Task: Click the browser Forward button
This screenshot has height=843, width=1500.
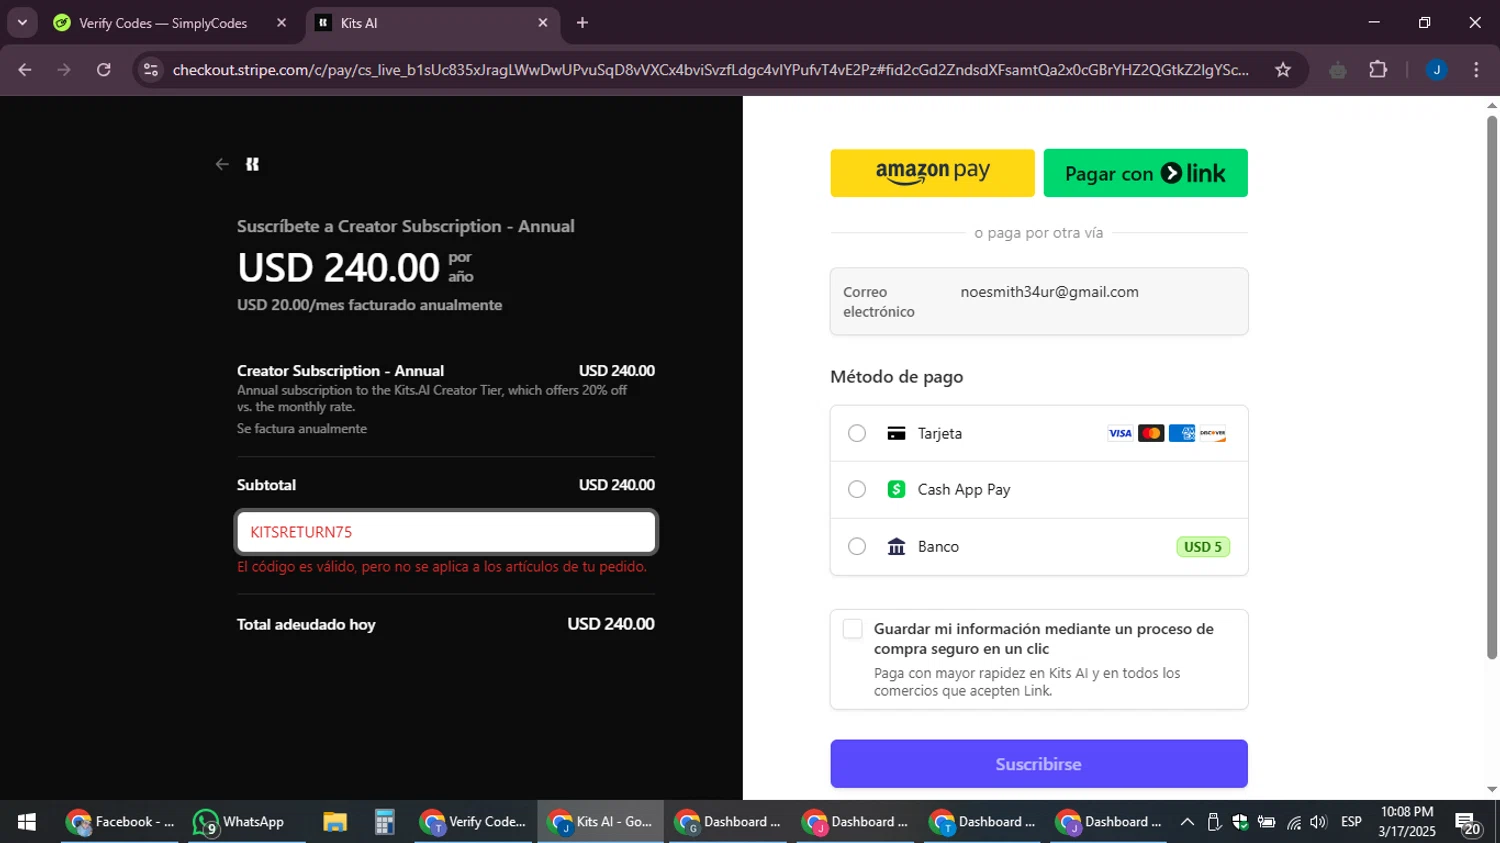Action: (64, 70)
